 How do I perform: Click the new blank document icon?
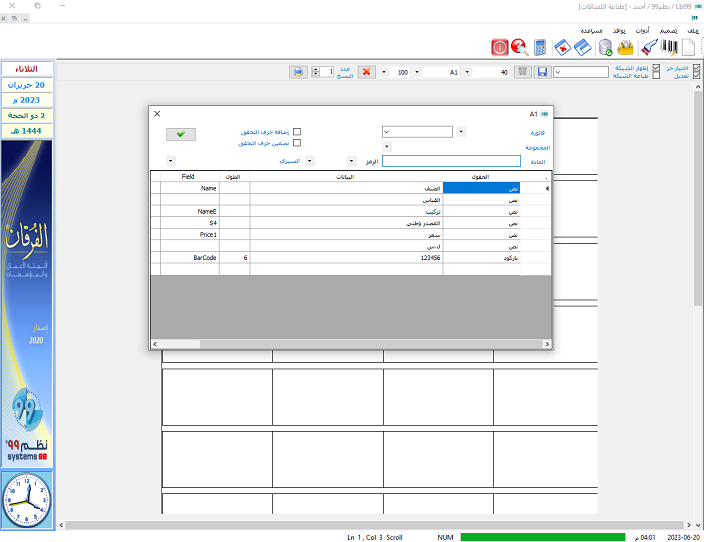pos(688,47)
